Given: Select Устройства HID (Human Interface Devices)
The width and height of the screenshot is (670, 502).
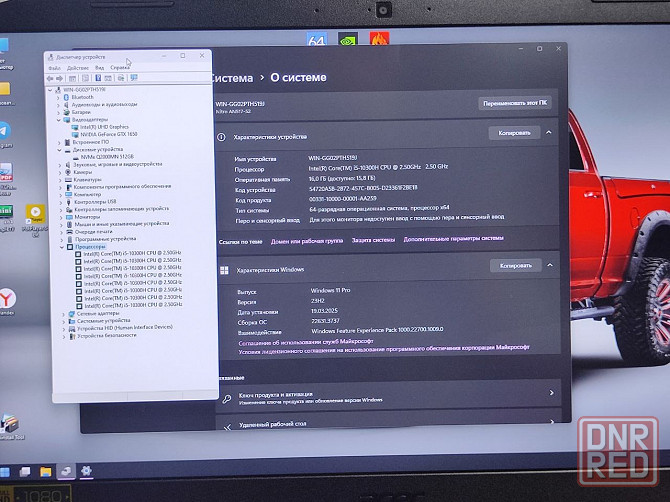Looking at the screenshot, I should (x=125, y=328).
